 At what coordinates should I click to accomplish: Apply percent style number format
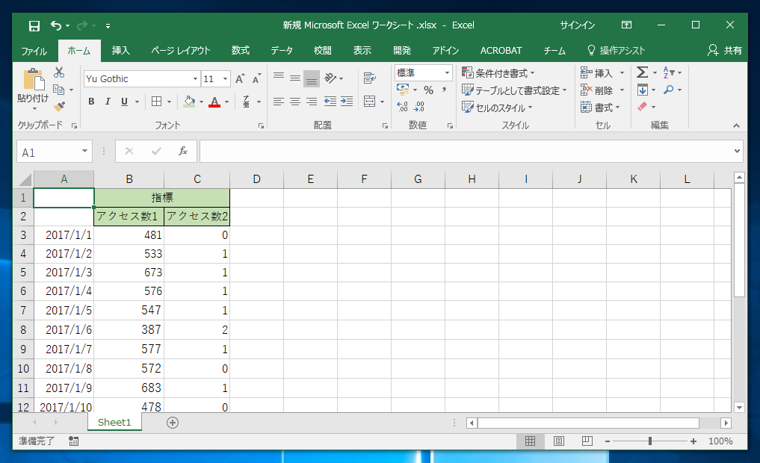[428, 90]
